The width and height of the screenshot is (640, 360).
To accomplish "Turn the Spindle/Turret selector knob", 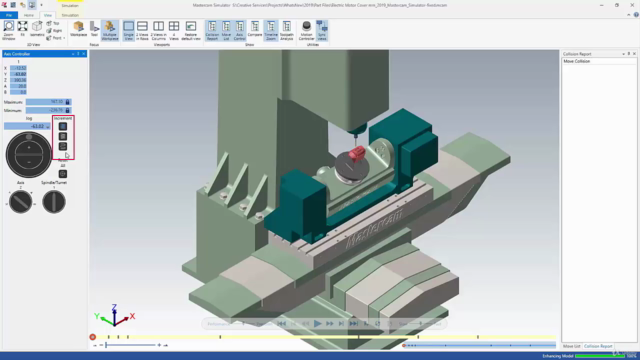I will coord(54,201).
